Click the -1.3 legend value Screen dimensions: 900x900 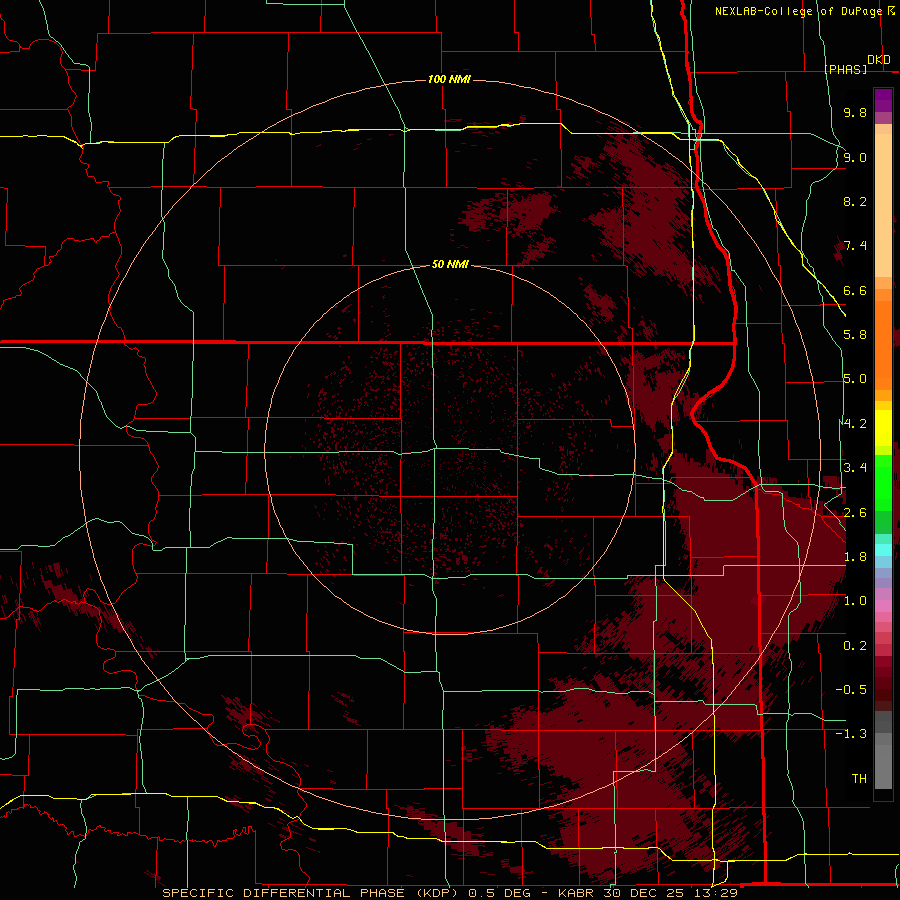pos(851,734)
